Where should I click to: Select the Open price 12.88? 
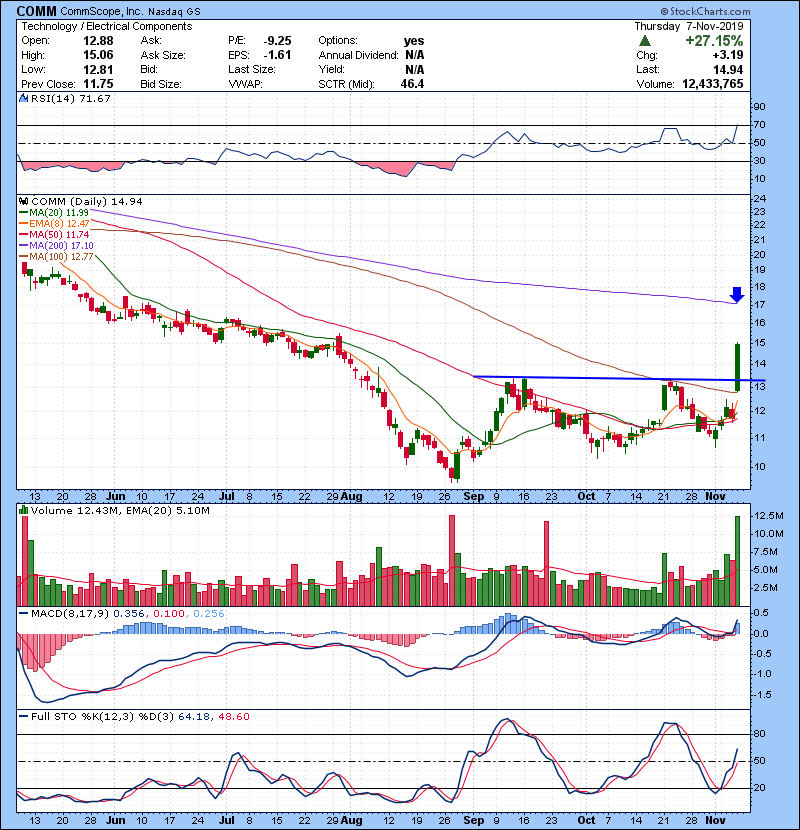98,41
